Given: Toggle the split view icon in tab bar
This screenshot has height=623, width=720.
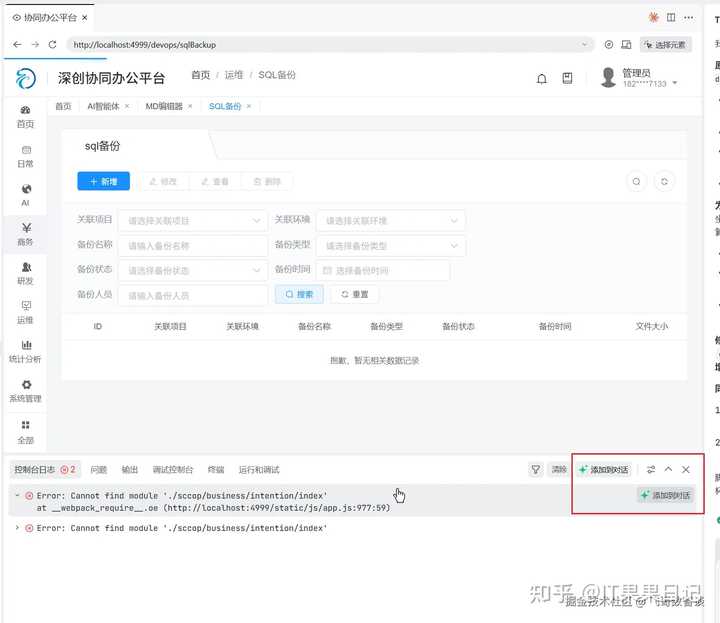Looking at the screenshot, I should [671, 17].
